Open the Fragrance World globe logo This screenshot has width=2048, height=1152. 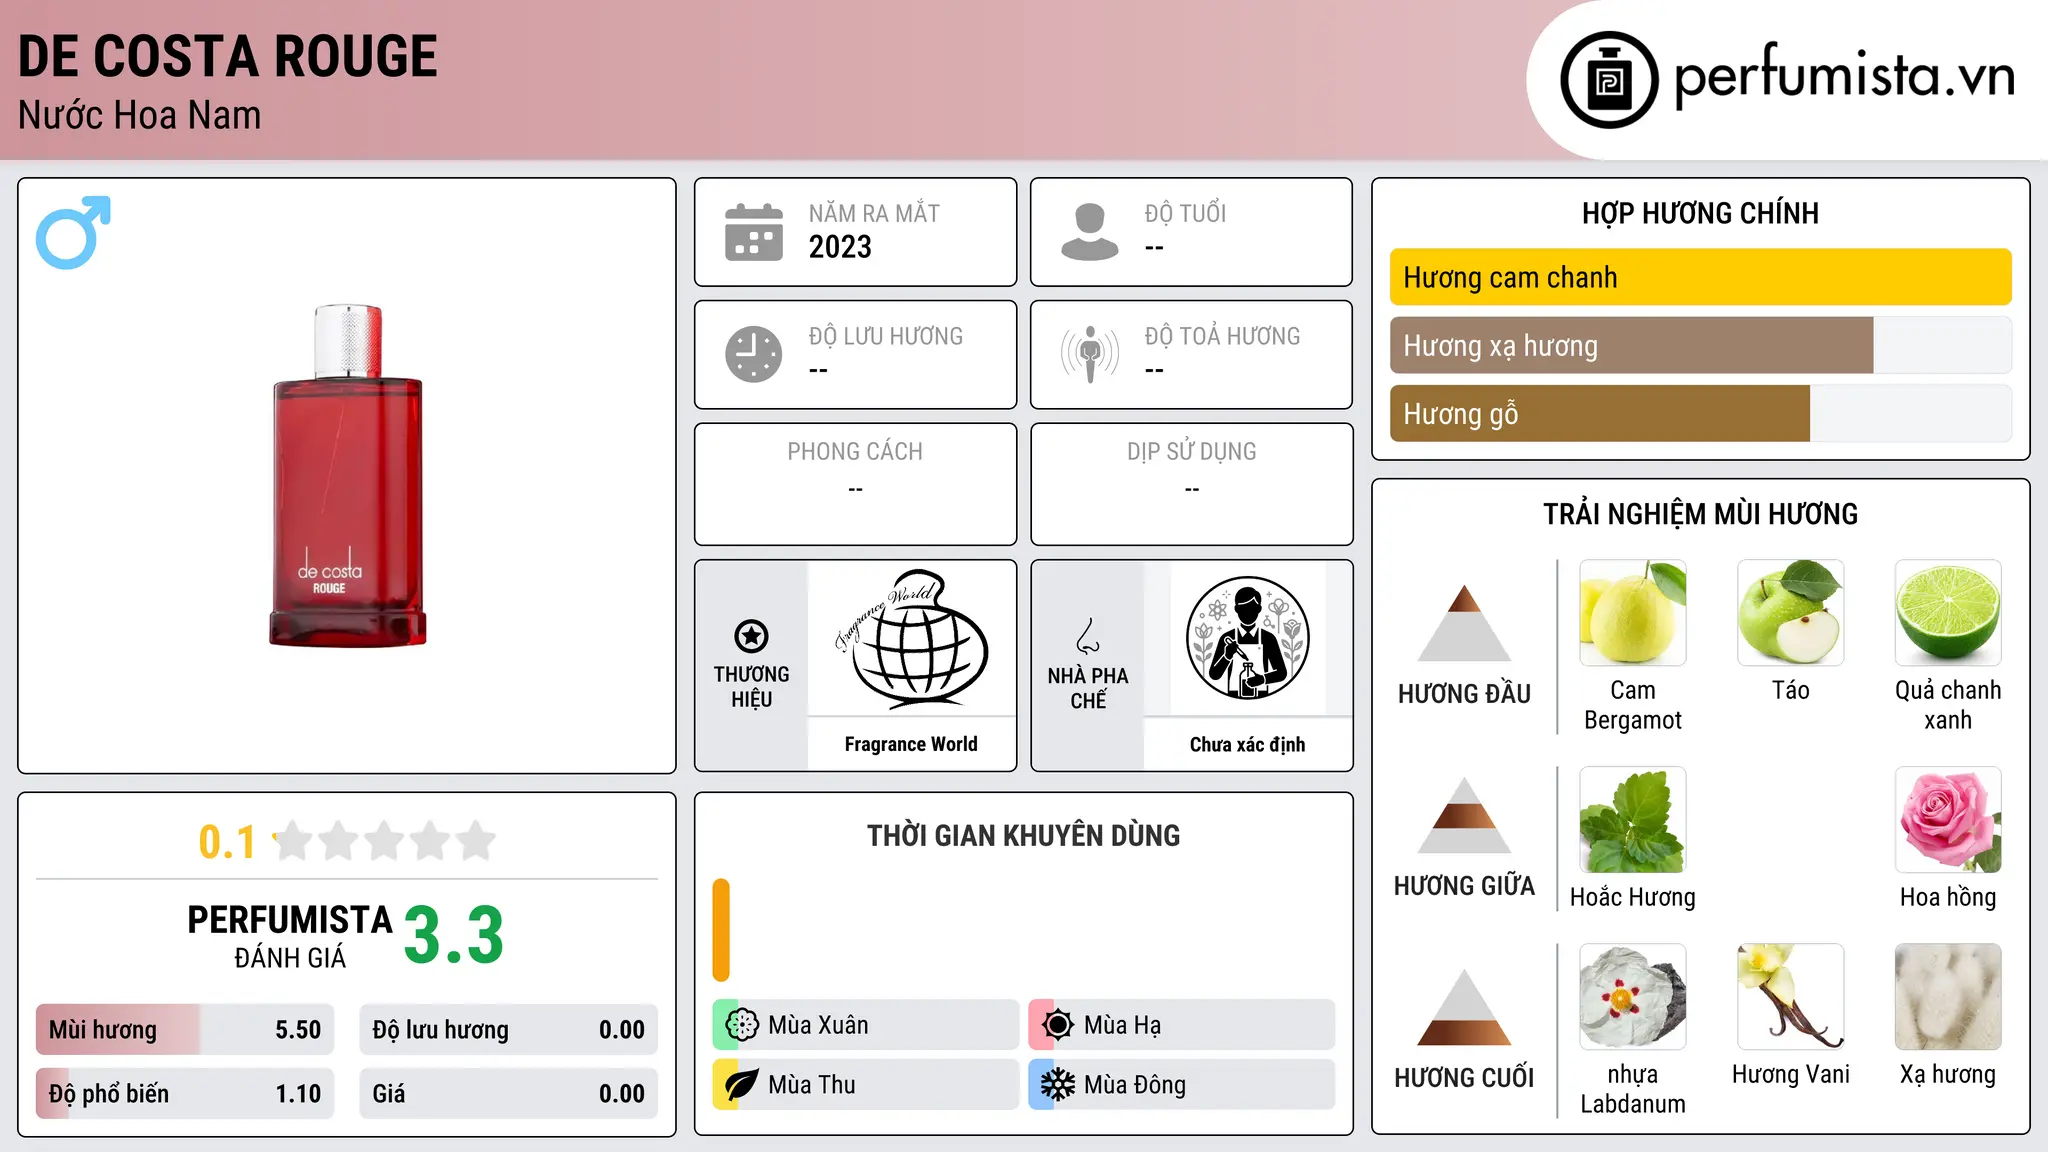pos(911,638)
